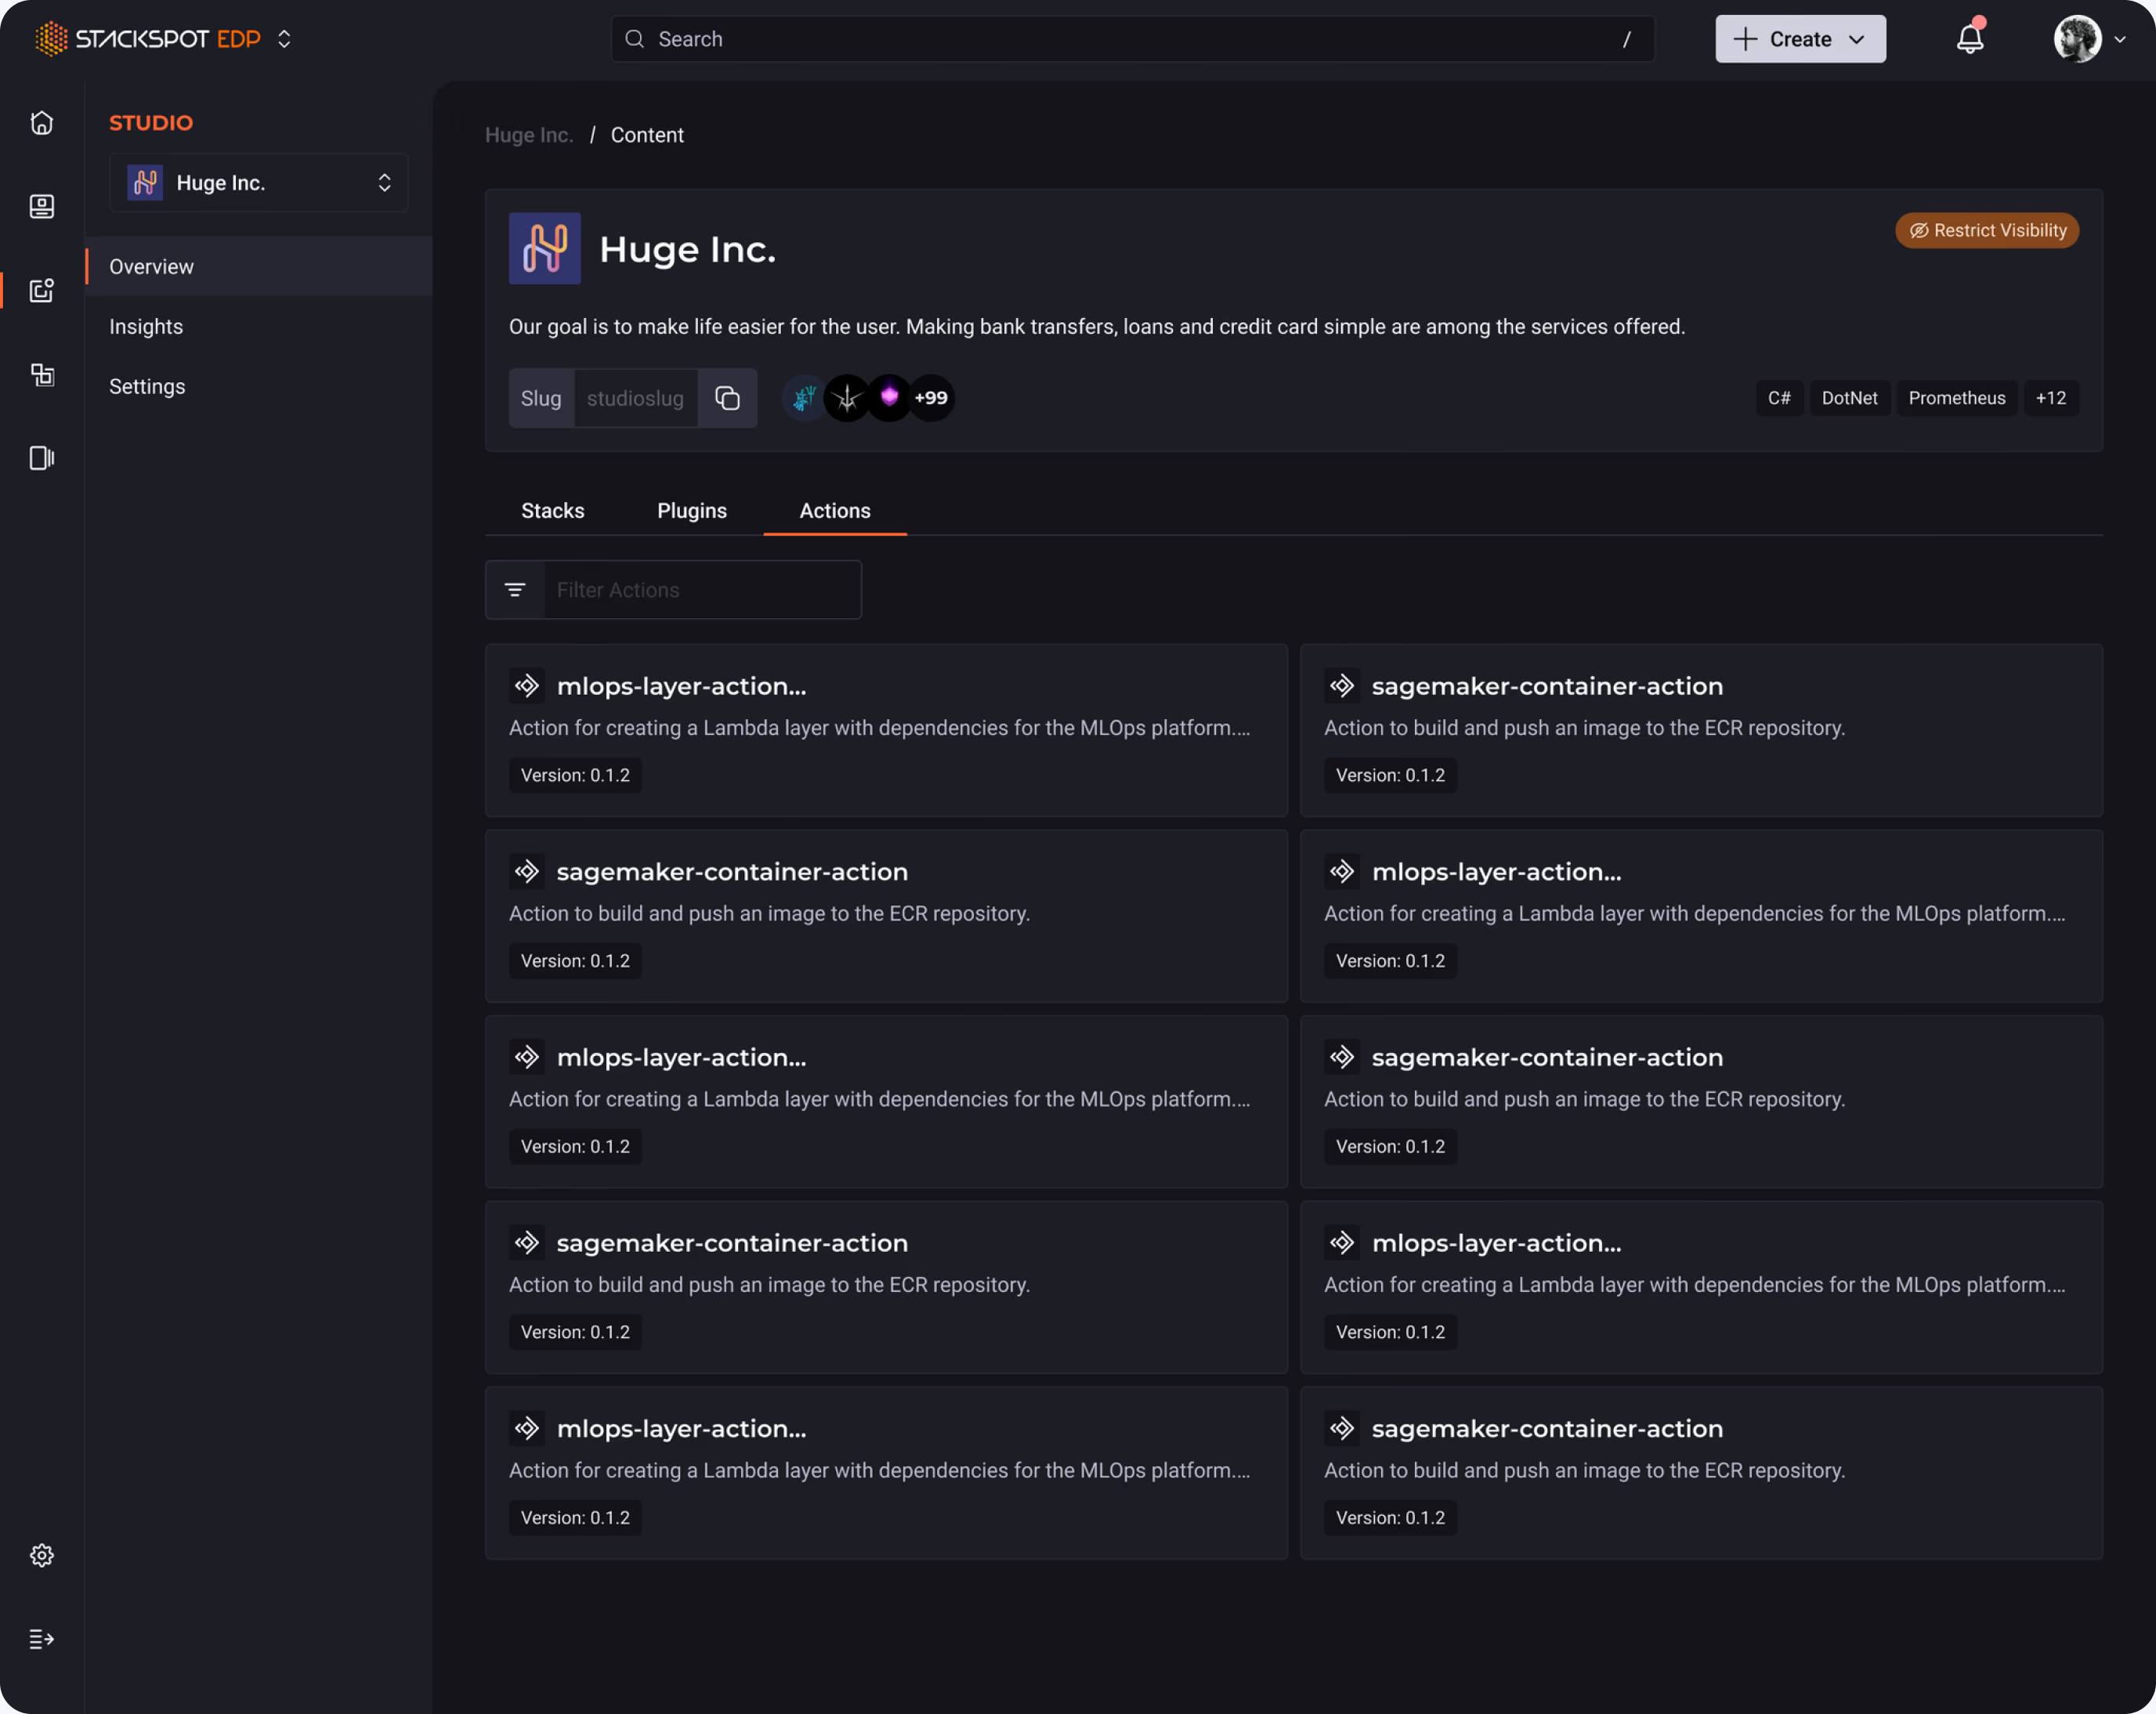Switch to the Plugins tab
Viewport: 2156px width, 1714px height.
coord(692,511)
